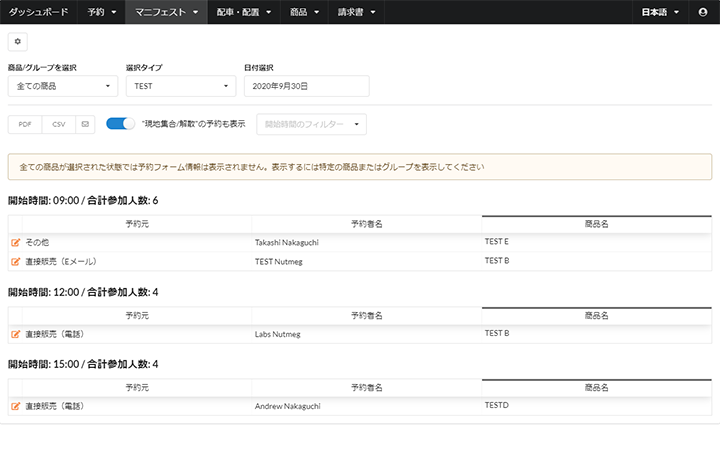Screen dimensions: 720x450
Task: Expand the 配車・配置 menu
Action: [x=244, y=12]
